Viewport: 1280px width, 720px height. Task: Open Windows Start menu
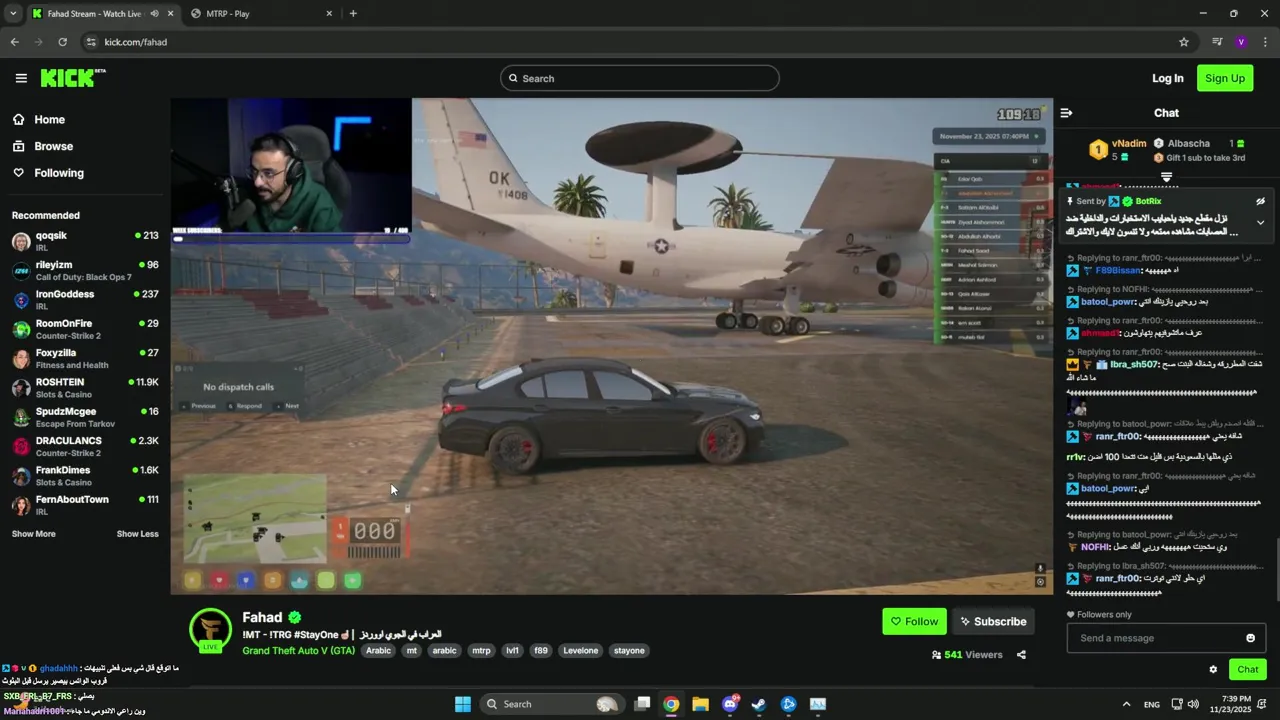click(x=463, y=704)
